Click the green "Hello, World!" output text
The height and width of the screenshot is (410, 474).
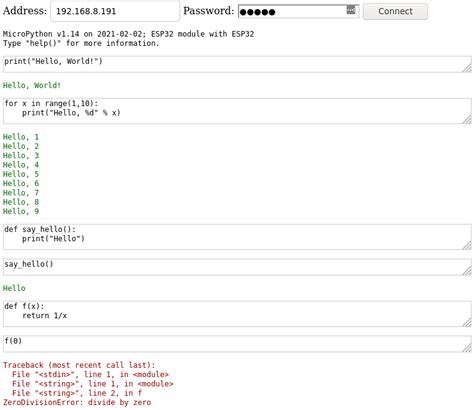click(x=32, y=85)
